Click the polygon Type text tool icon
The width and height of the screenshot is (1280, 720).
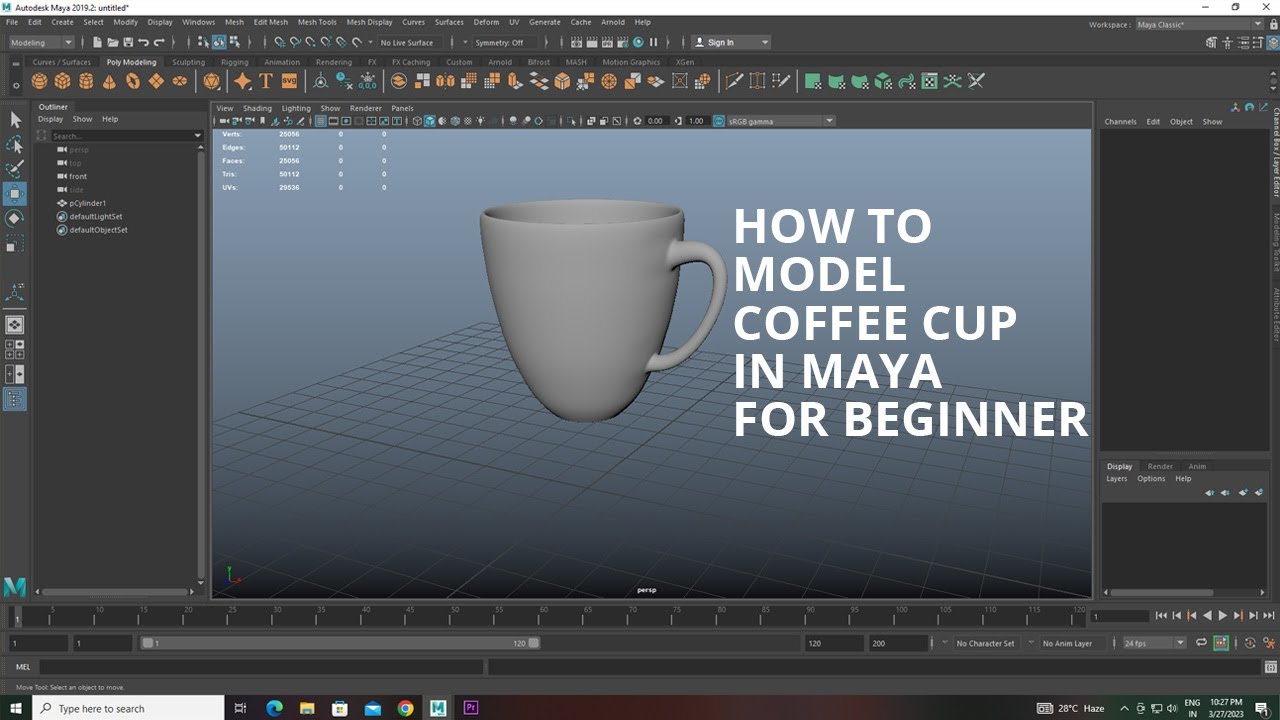point(266,82)
